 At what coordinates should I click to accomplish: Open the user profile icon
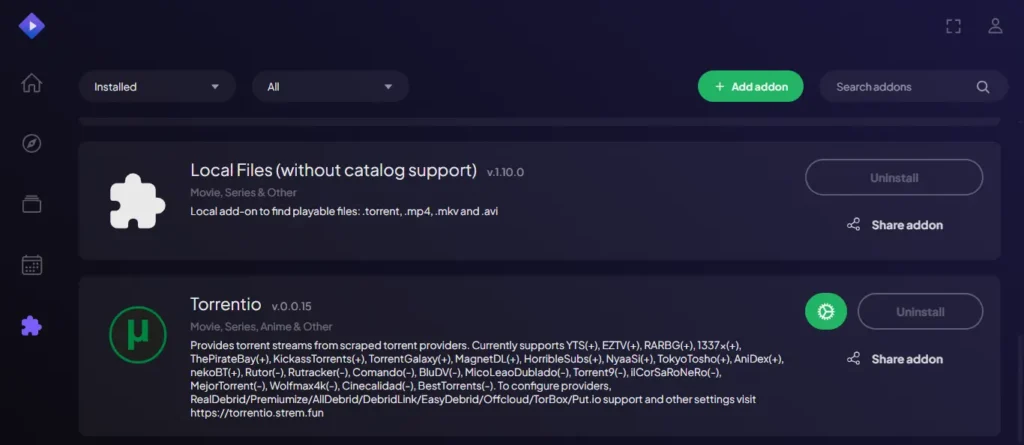click(x=995, y=26)
